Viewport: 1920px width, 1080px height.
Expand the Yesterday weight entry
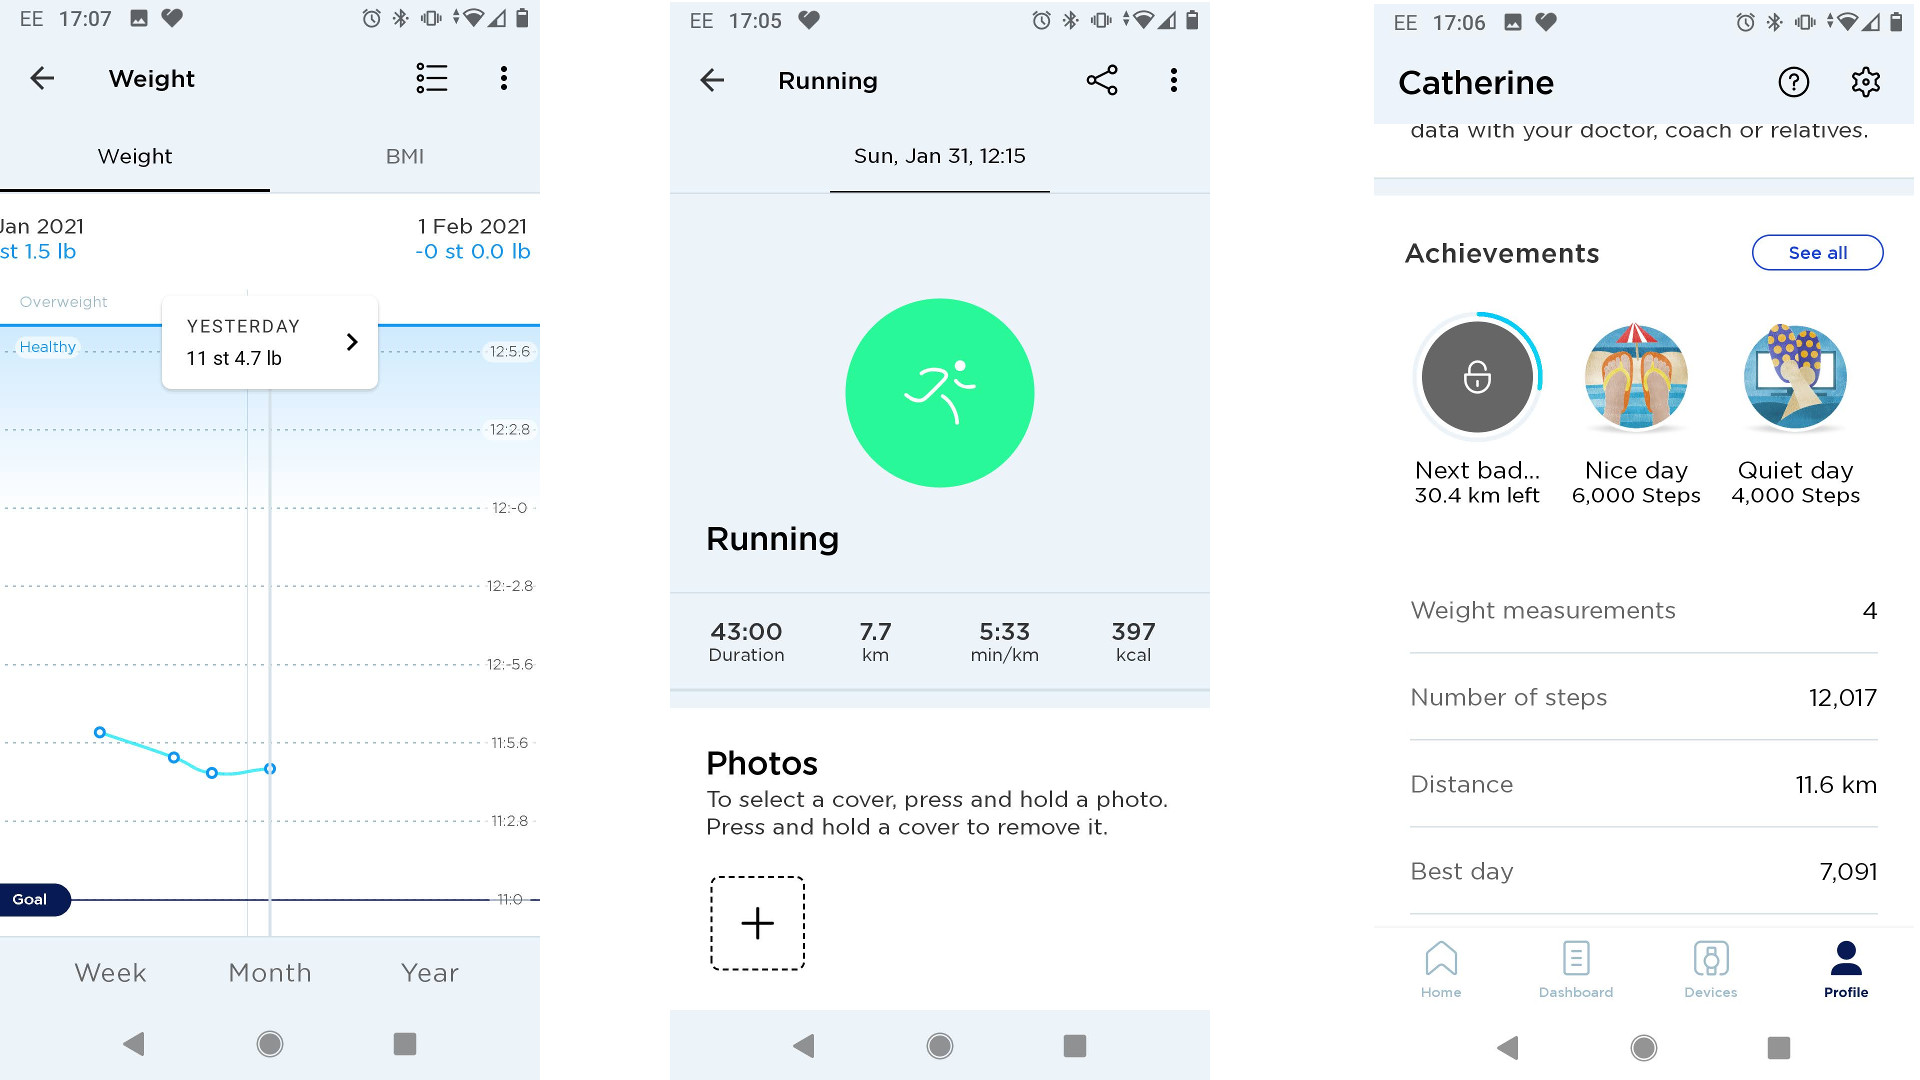pos(351,342)
